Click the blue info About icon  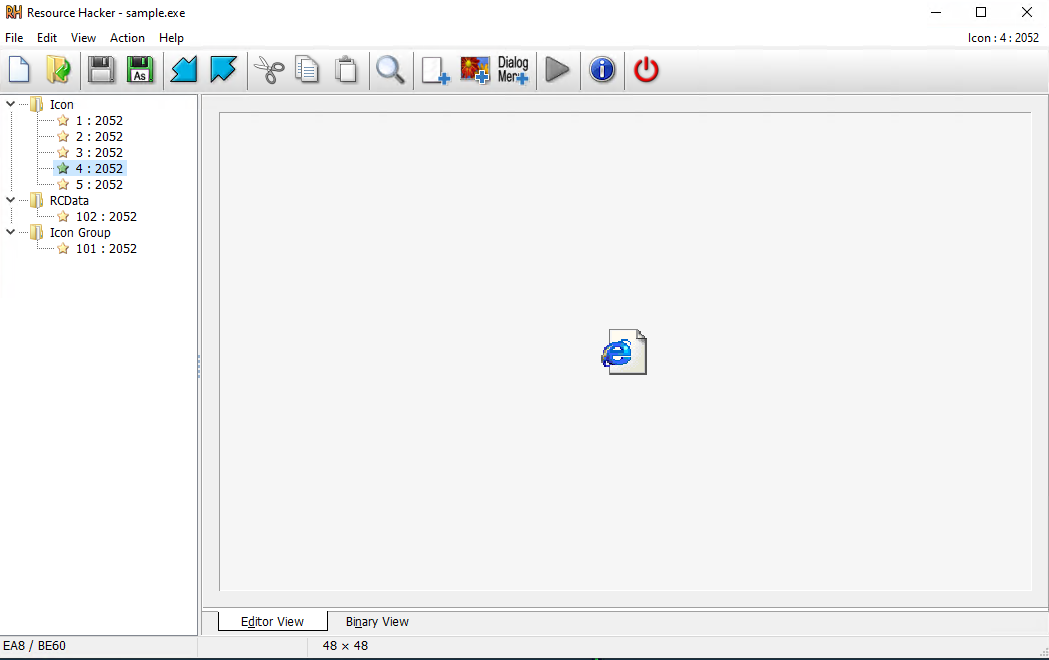click(602, 70)
